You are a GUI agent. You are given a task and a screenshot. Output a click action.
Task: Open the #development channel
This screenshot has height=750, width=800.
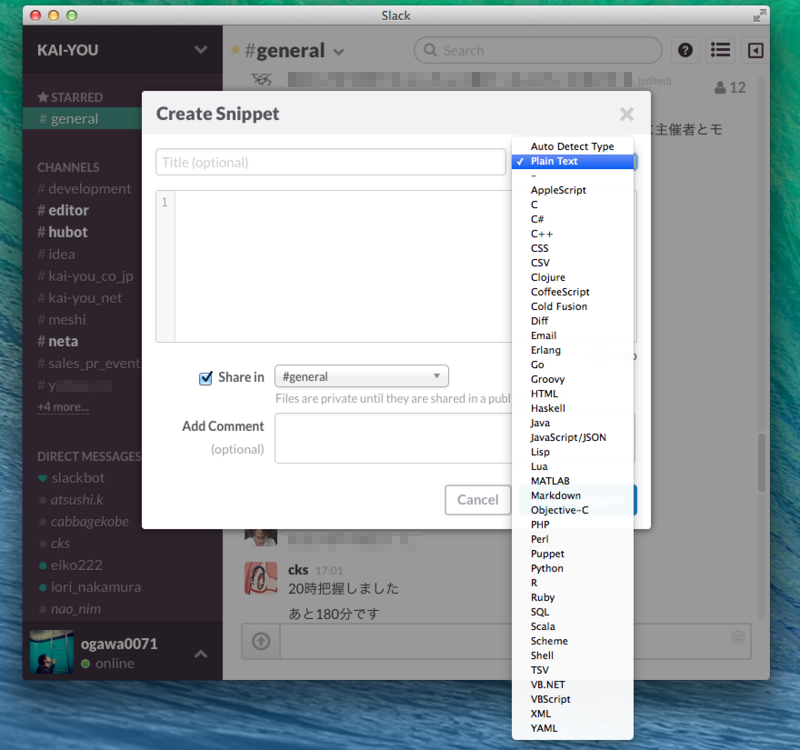(x=84, y=189)
